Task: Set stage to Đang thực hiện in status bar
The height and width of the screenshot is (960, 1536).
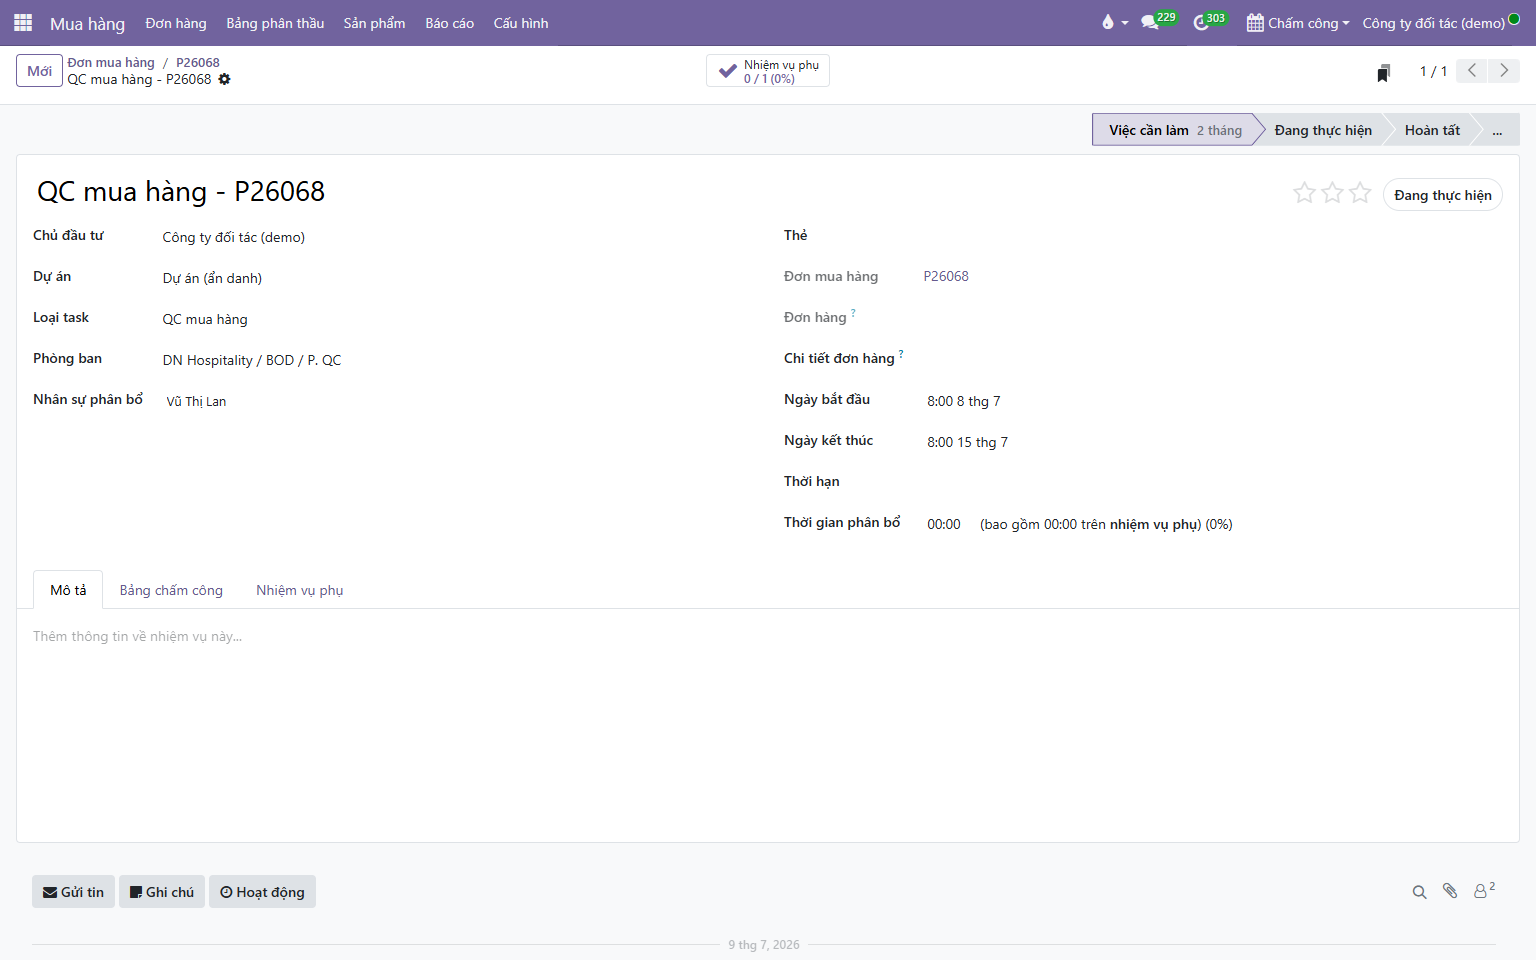Action: click(1323, 130)
